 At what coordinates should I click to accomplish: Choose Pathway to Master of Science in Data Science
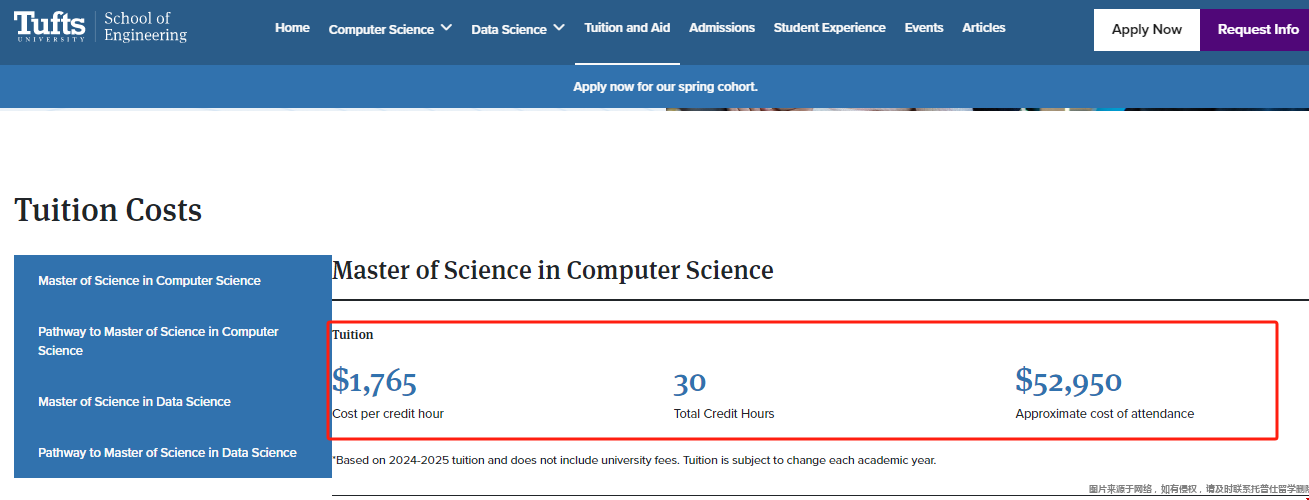(167, 453)
